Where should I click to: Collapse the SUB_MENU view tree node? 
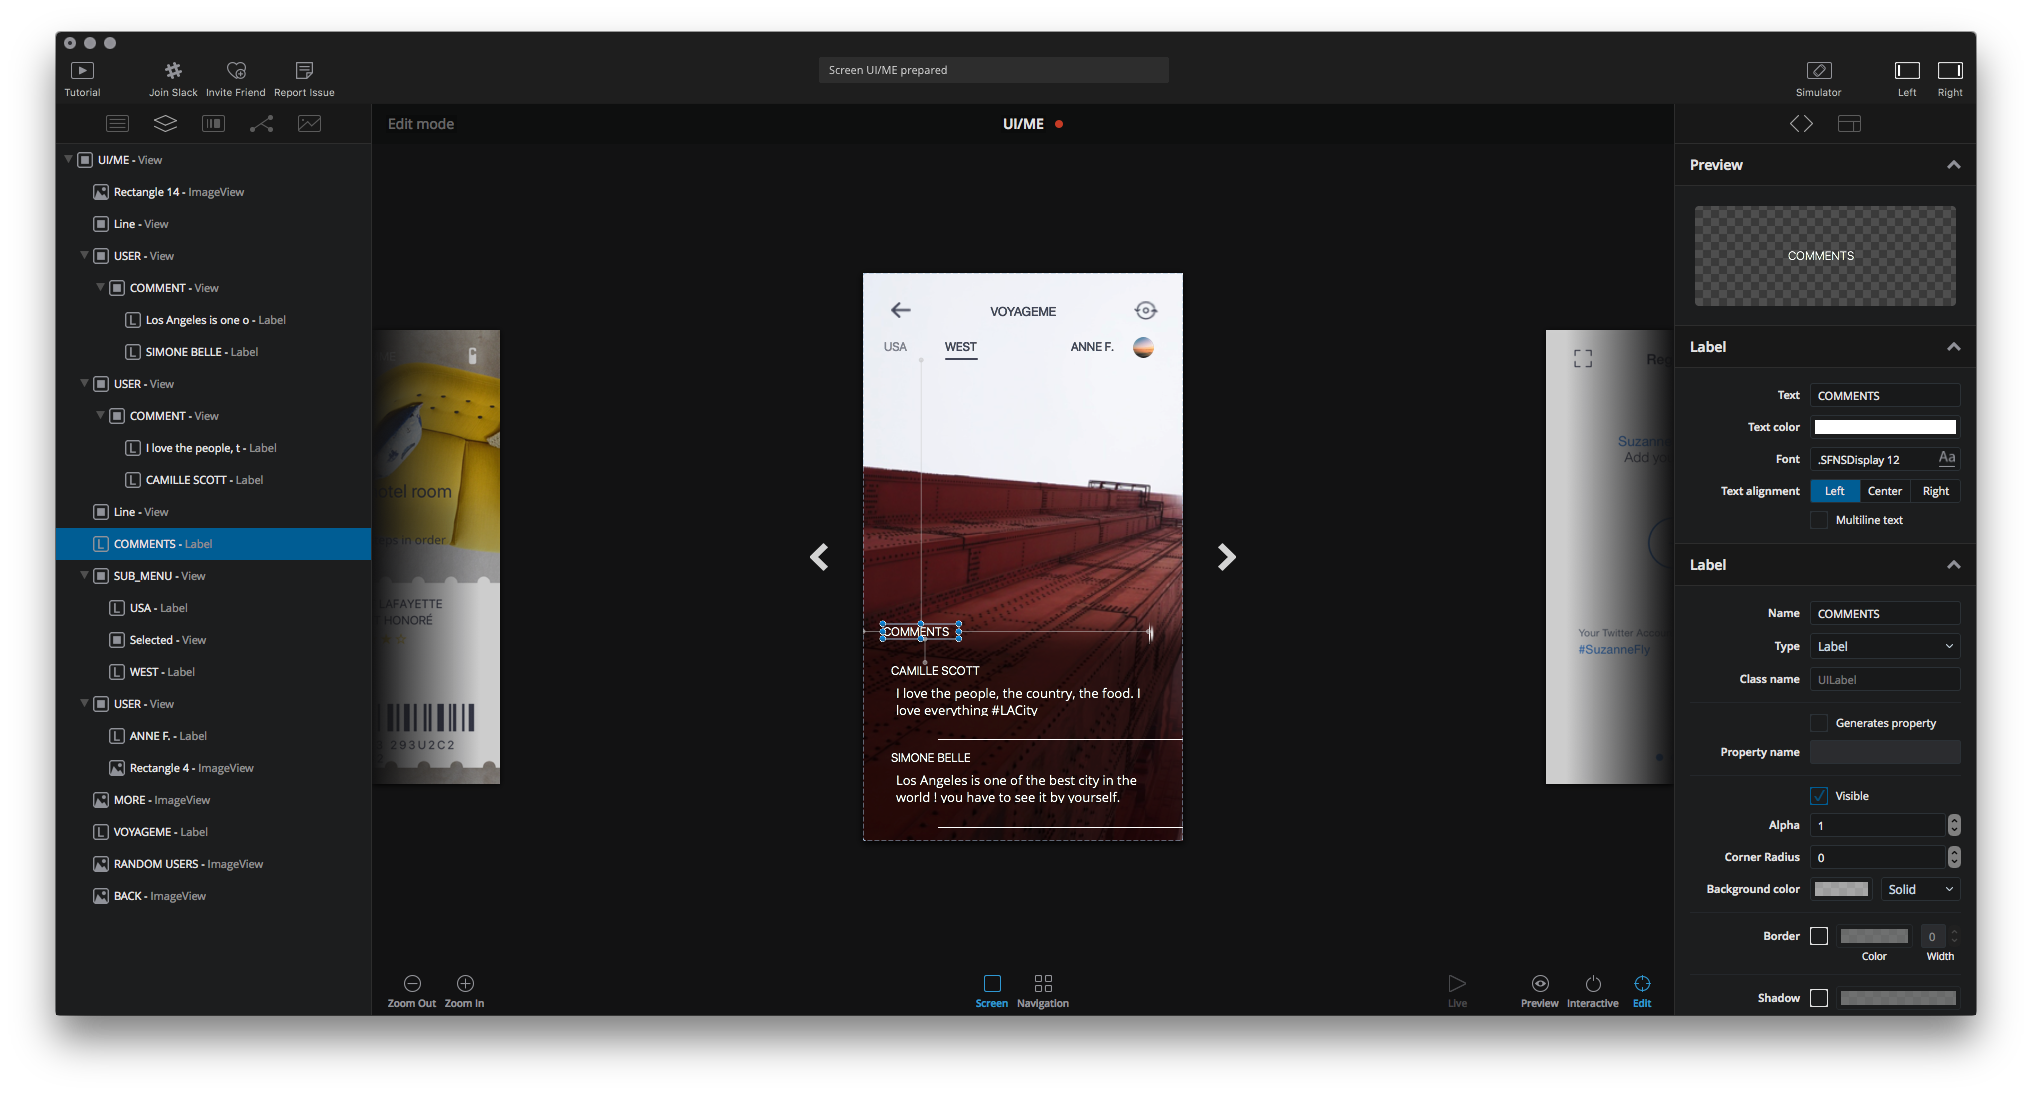pyautogui.click(x=84, y=576)
